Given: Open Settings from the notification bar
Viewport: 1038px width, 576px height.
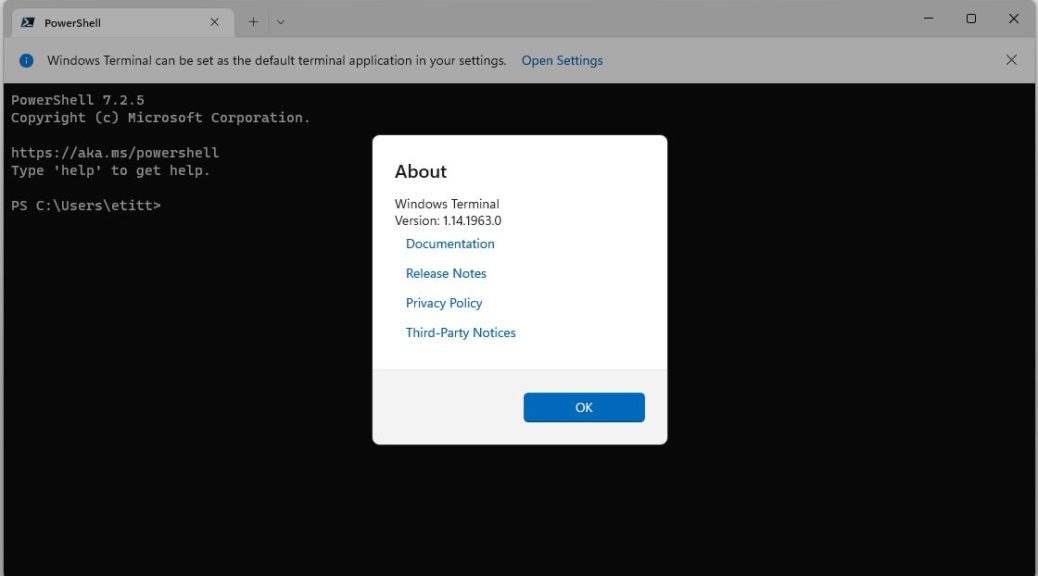Looking at the screenshot, I should coord(562,60).
